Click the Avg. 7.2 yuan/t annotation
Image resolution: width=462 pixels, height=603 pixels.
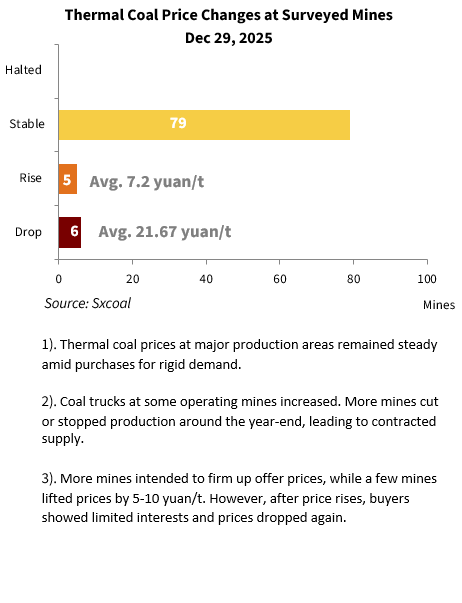(147, 182)
